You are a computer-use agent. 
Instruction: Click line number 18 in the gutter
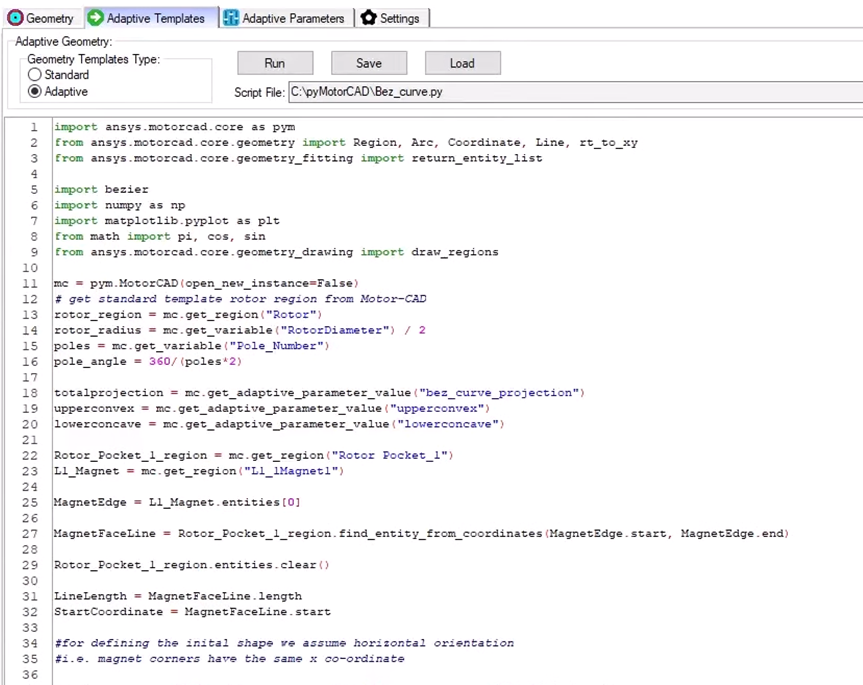click(33, 393)
